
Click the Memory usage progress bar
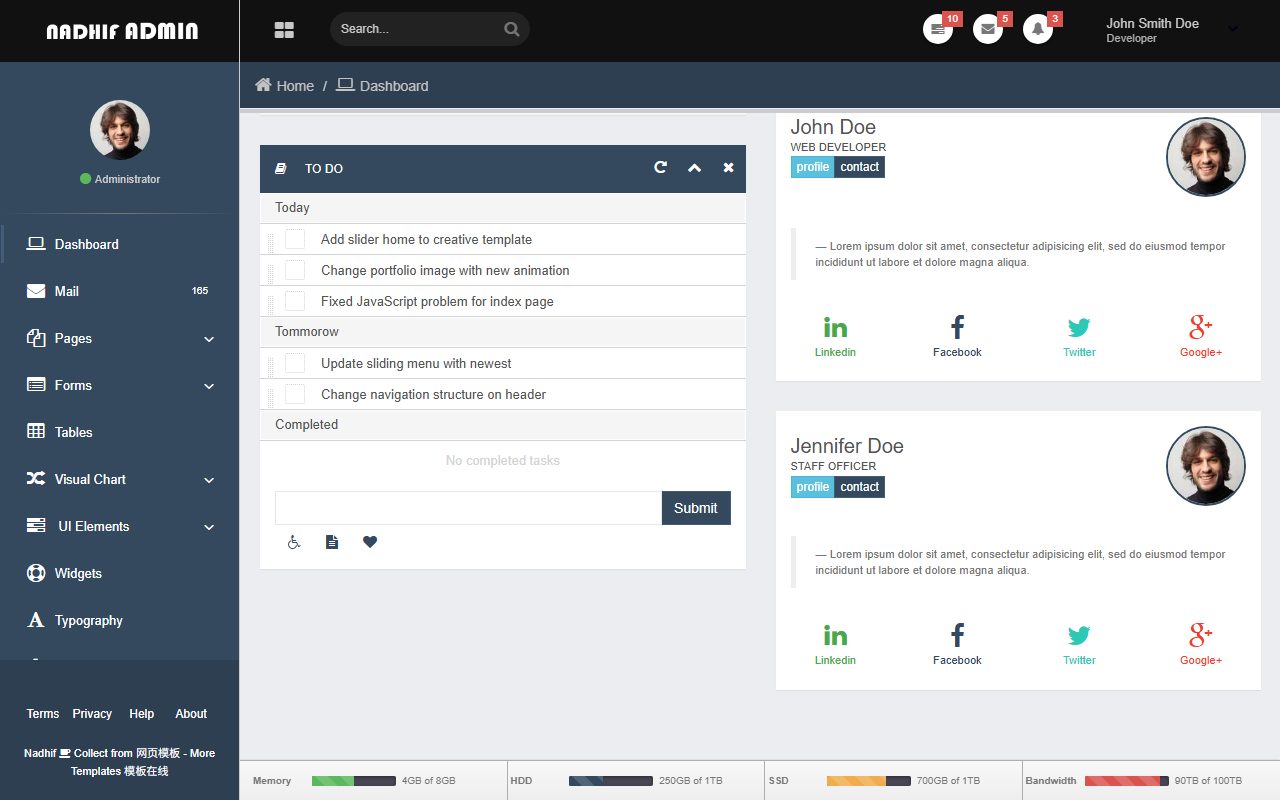pyautogui.click(x=354, y=781)
